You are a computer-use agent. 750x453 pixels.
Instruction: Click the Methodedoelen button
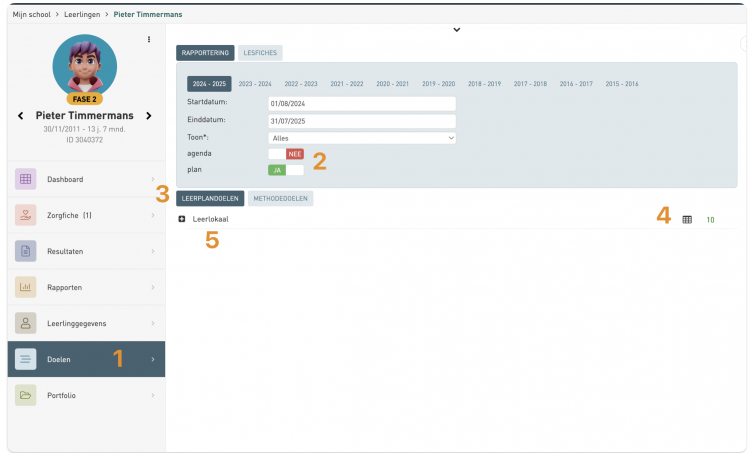(280, 198)
